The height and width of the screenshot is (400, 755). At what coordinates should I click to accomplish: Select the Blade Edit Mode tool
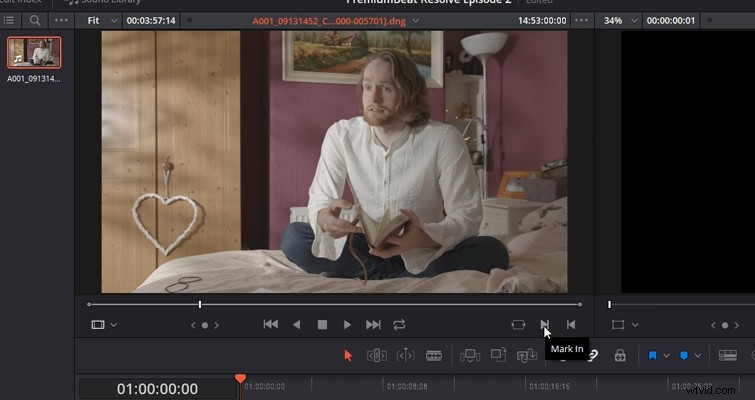[434, 356]
